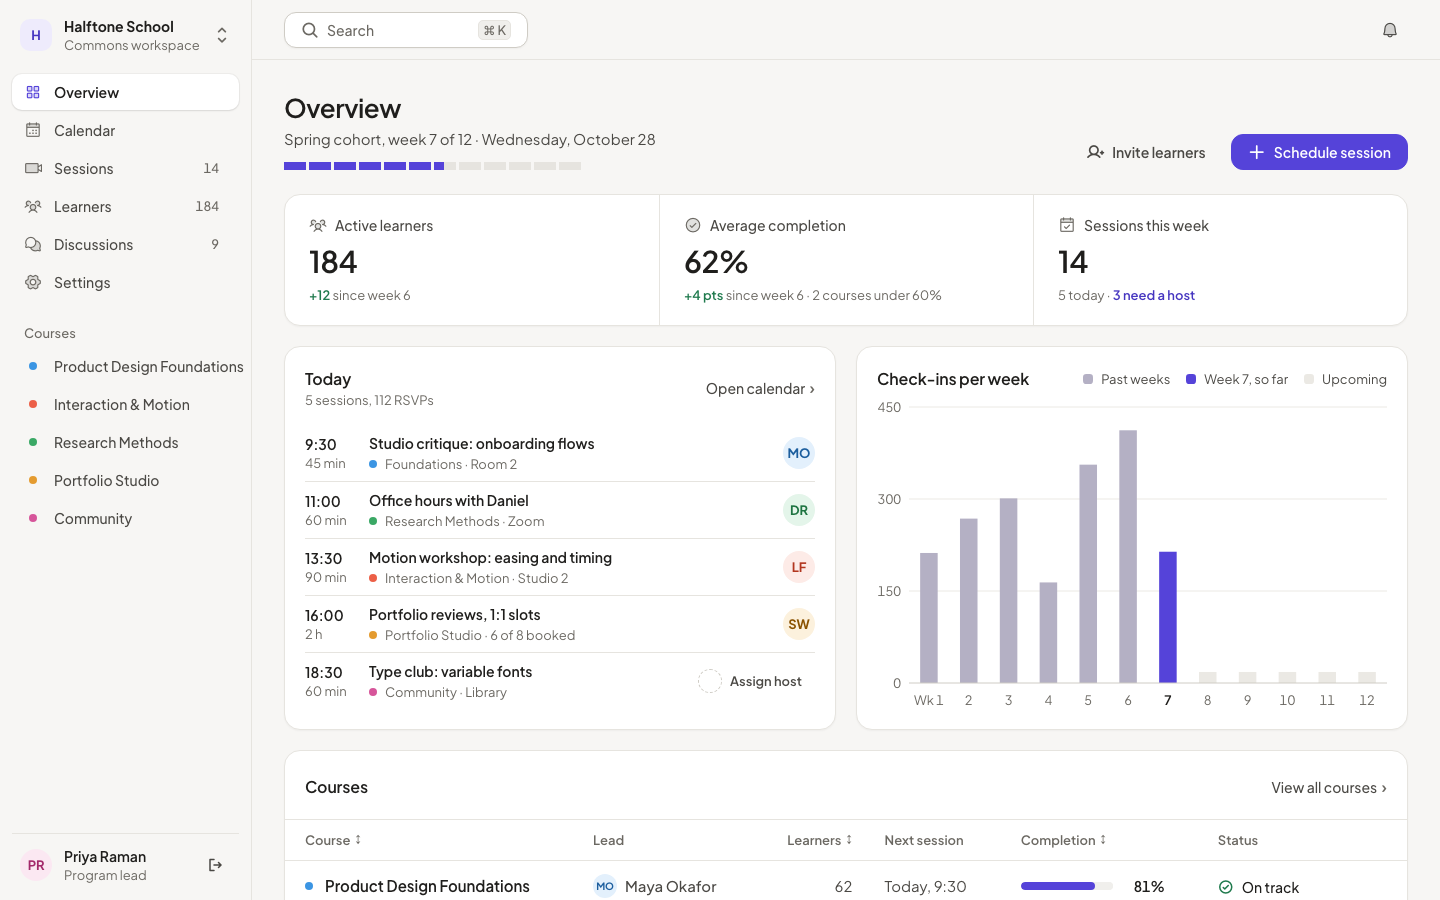Click the empty host circle for Type club
Image resolution: width=1440 pixels, height=900 pixels.
coord(710,681)
